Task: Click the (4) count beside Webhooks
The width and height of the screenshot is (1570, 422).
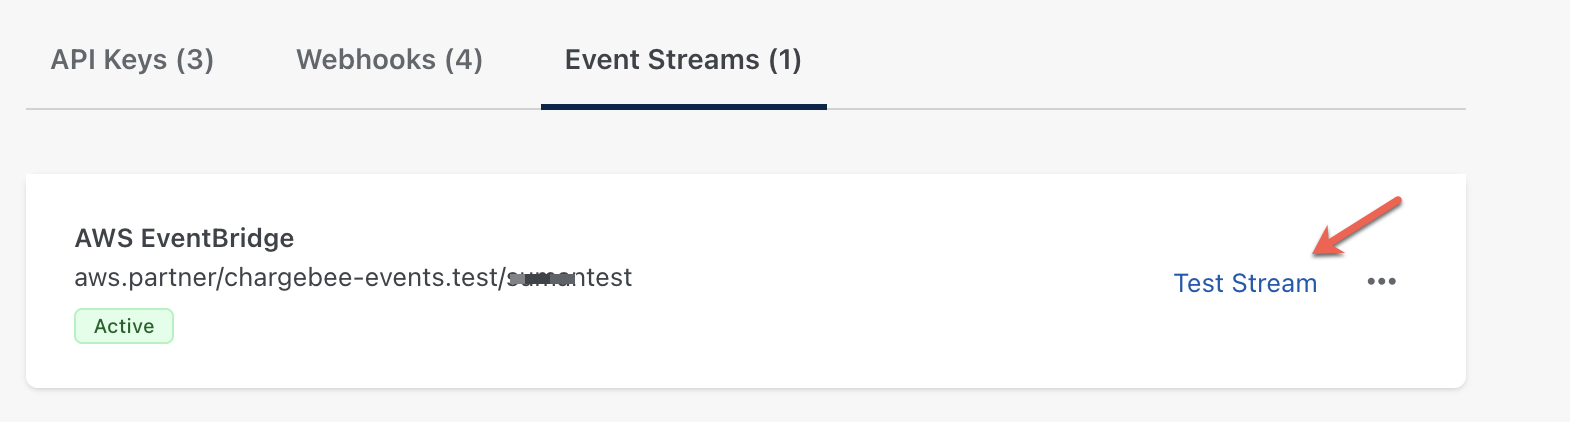Action: point(464,60)
